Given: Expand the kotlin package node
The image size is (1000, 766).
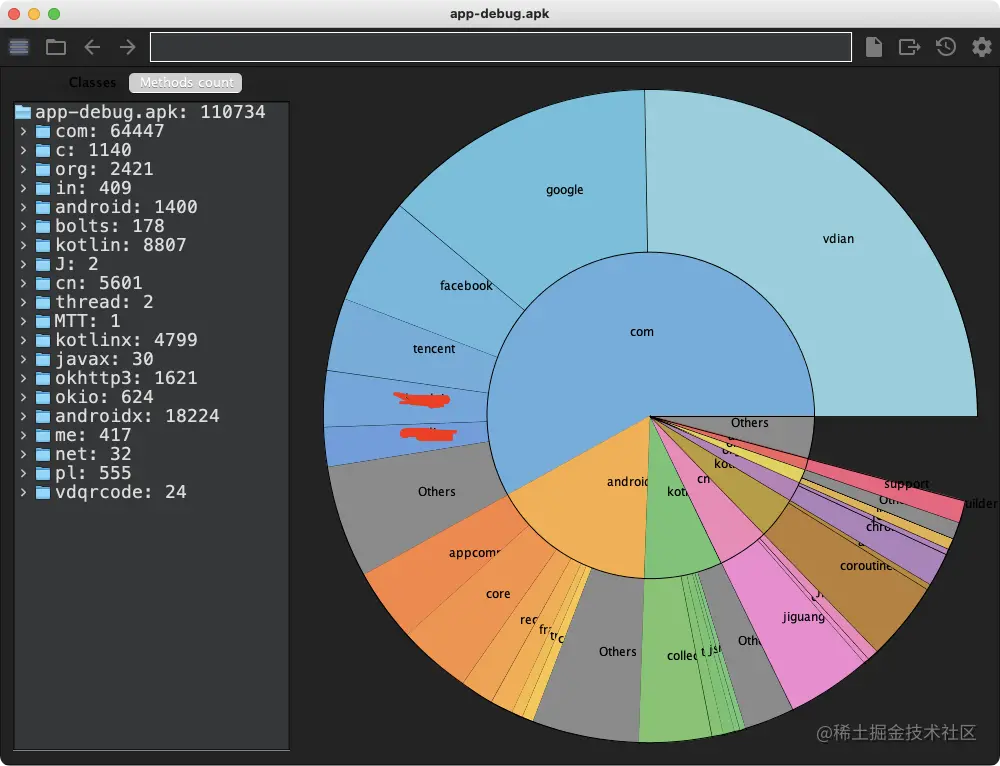Looking at the screenshot, I should (23, 246).
